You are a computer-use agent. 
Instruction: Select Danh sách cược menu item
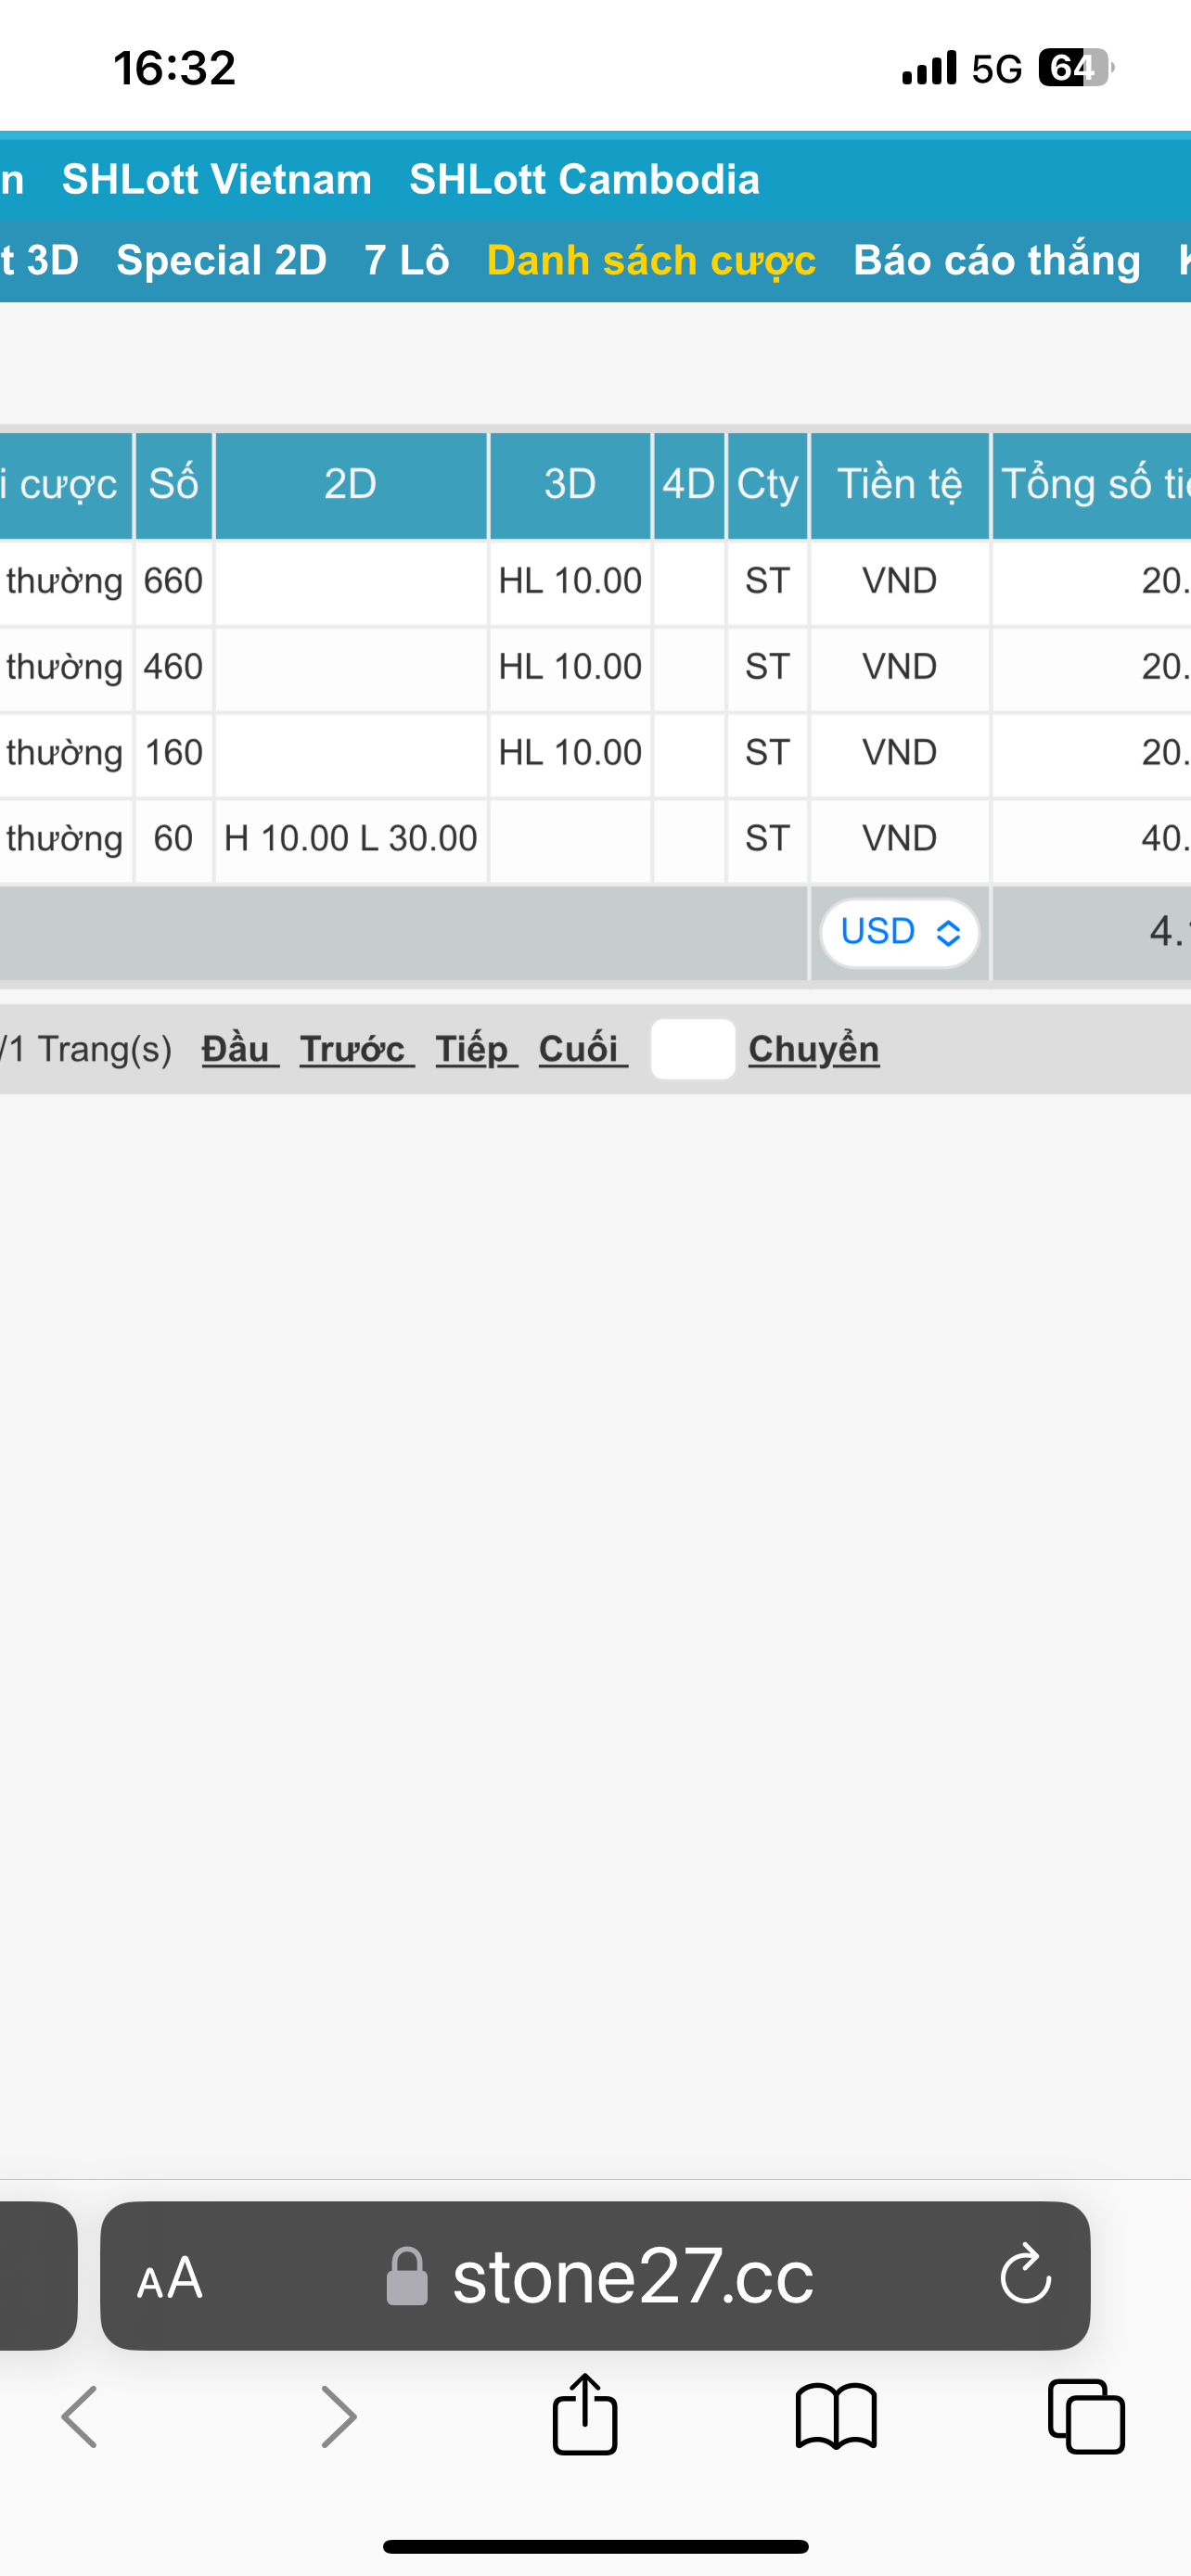pyautogui.click(x=651, y=260)
